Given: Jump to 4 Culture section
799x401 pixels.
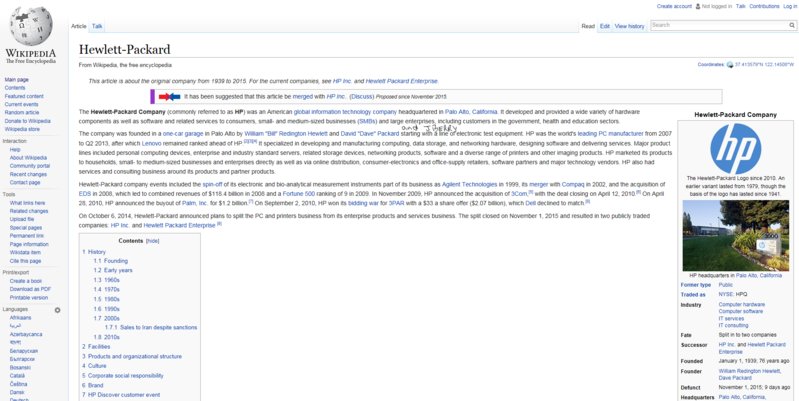Looking at the screenshot, I should click(x=94, y=366).
